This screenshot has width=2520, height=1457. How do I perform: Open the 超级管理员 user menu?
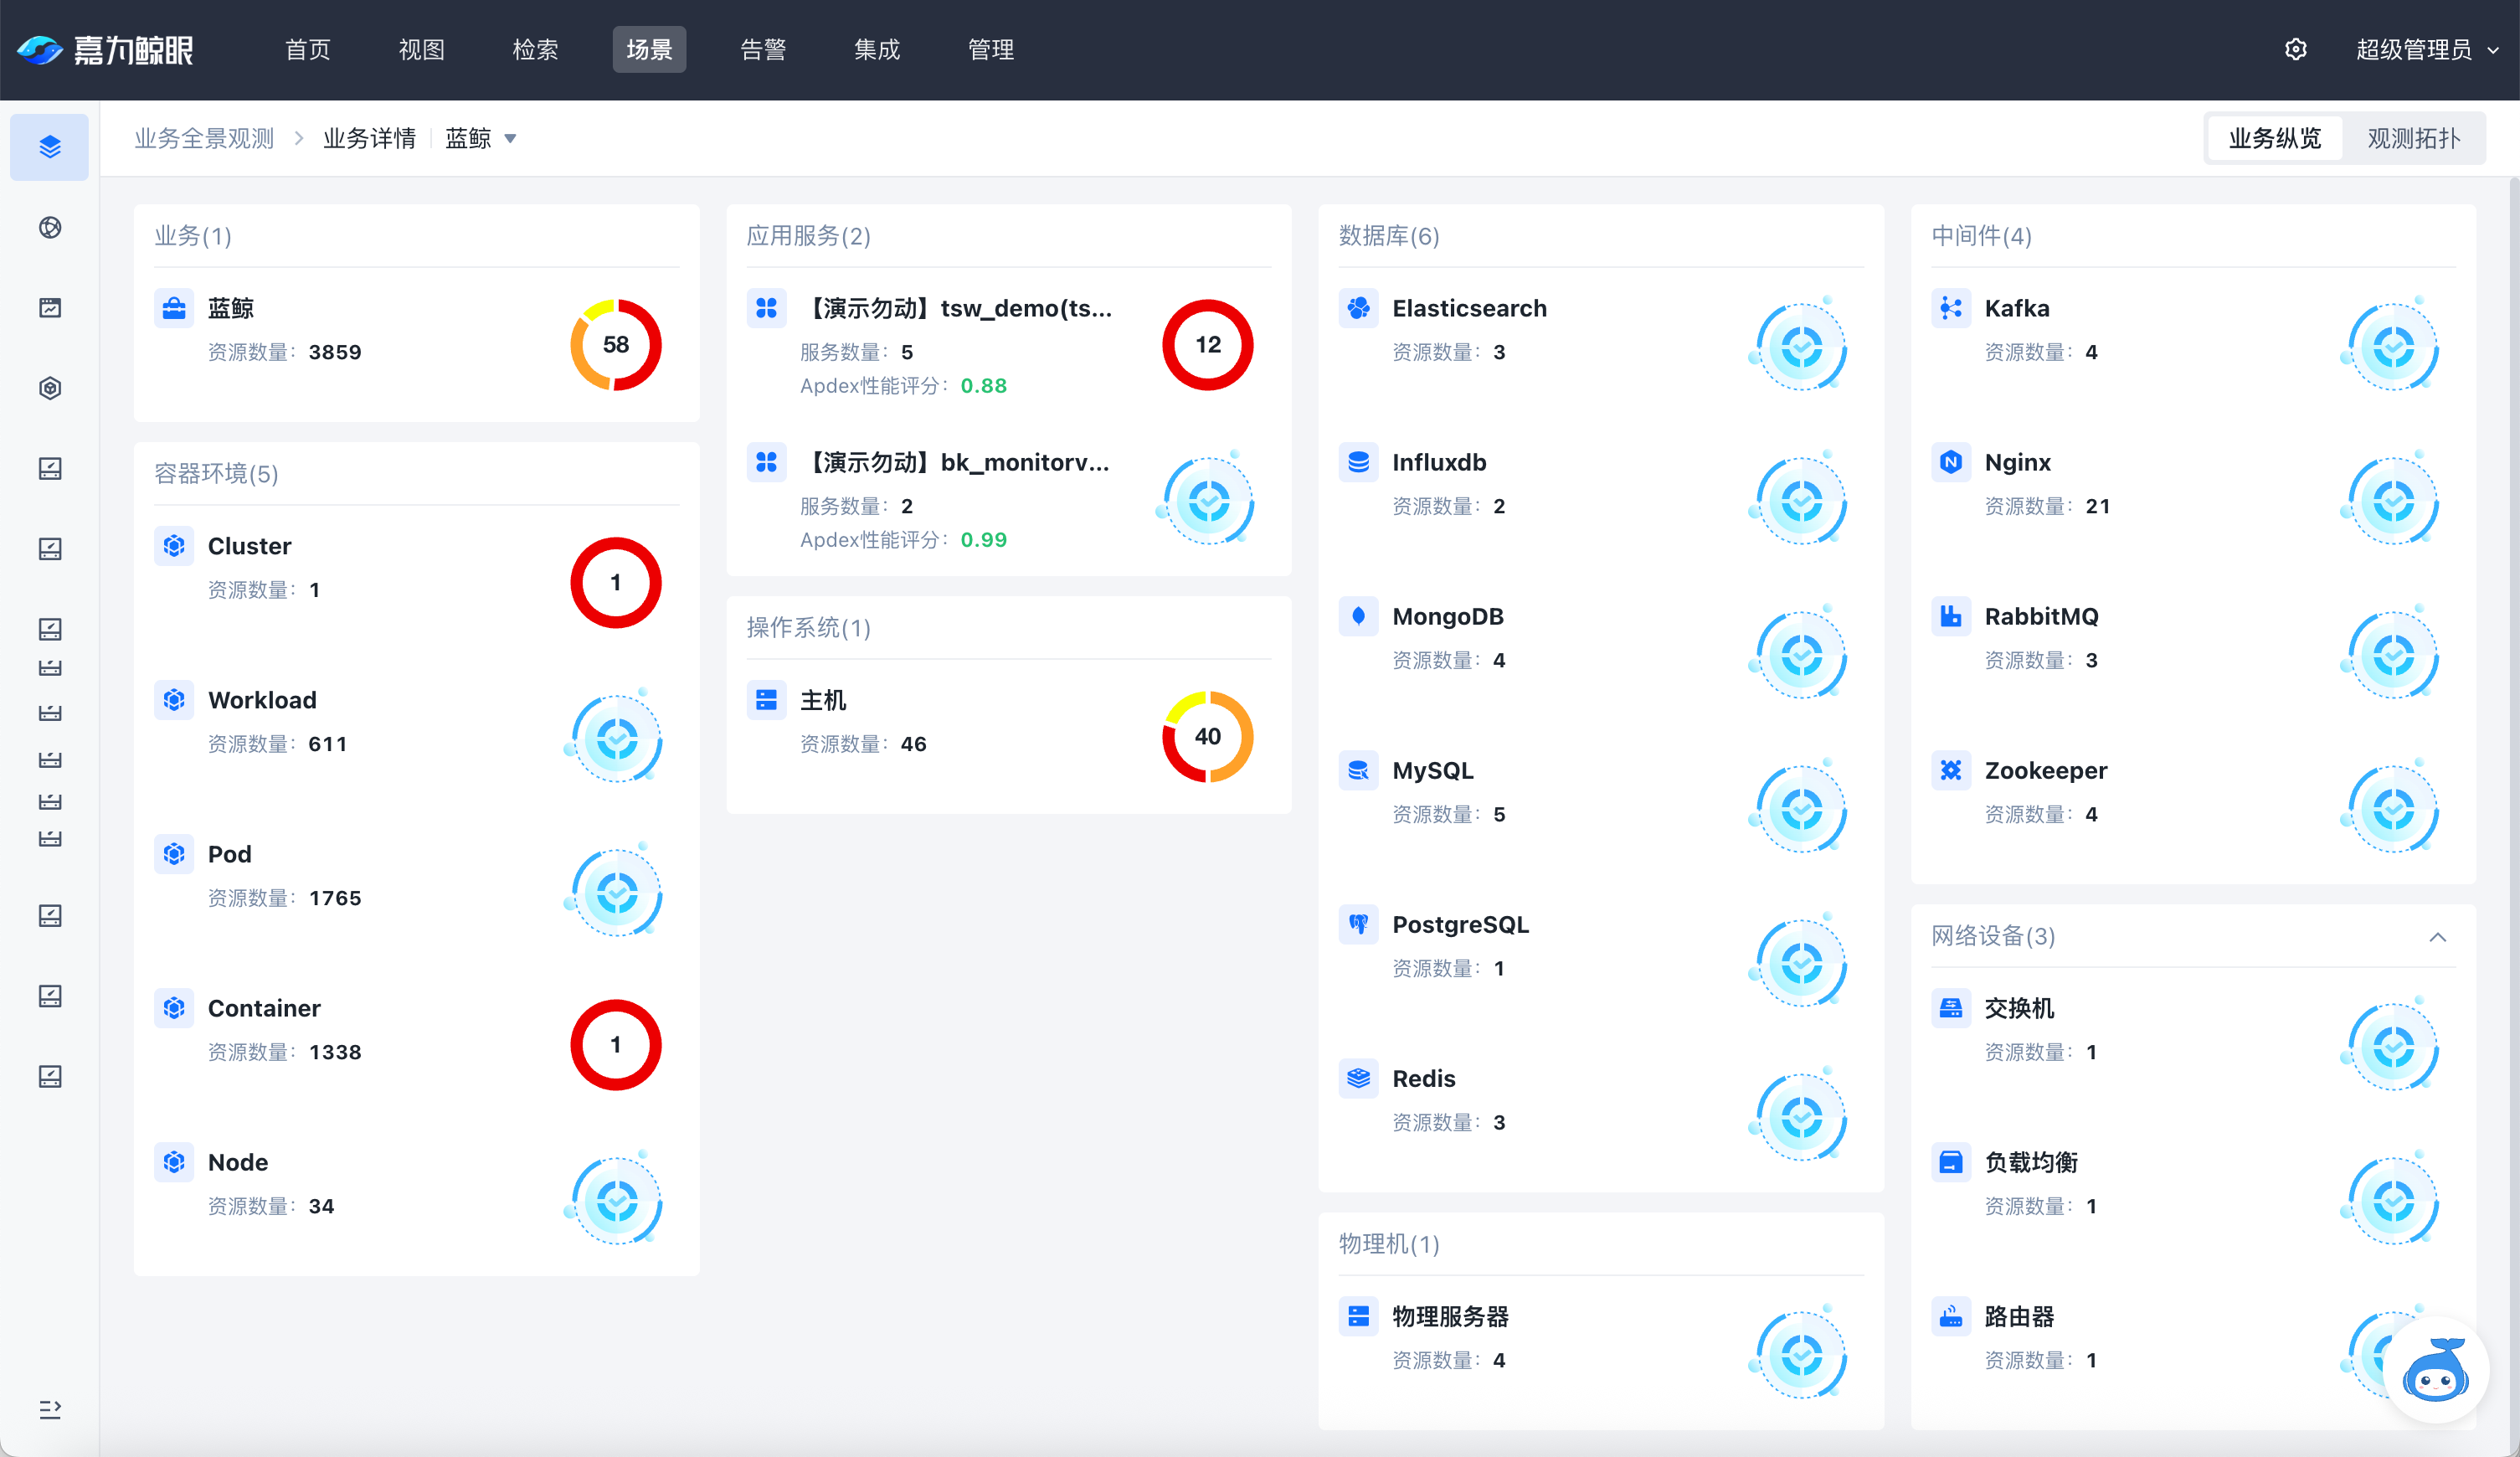click(2425, 49)
